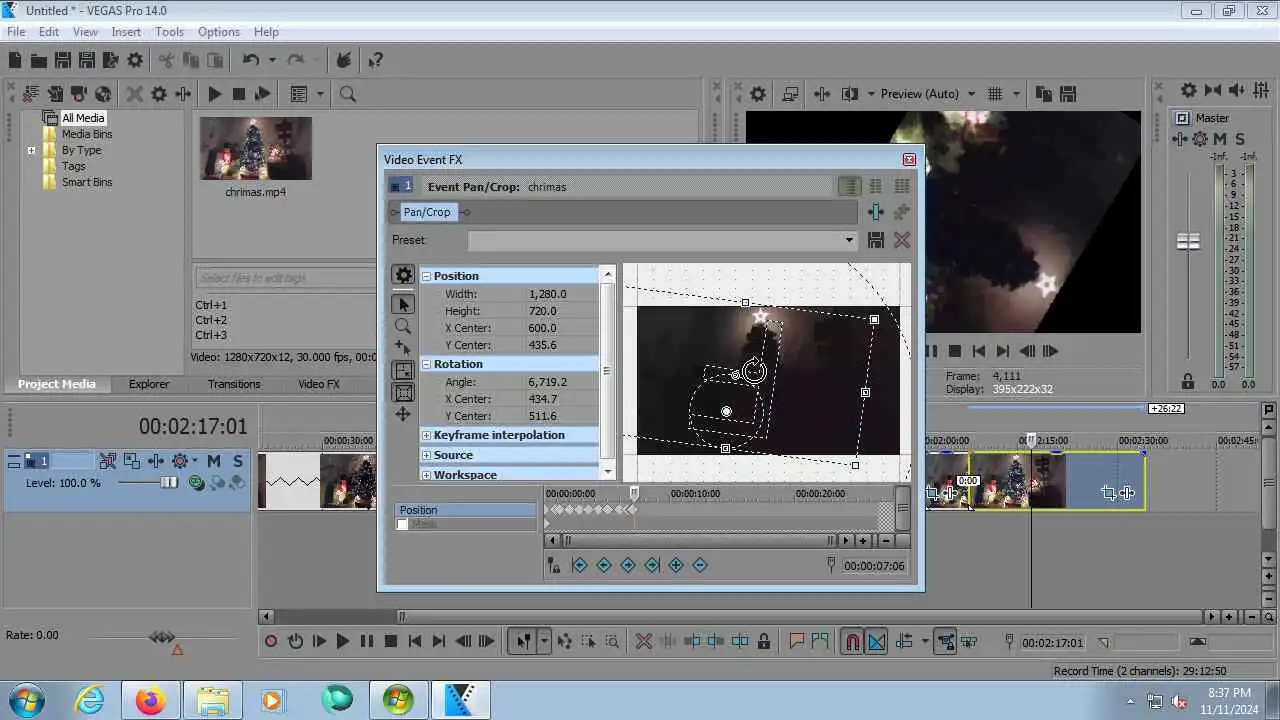The width and height of the screenshot is (1280, 720).
Task: Toggle Automatic Crossfades button
Action: 876,642
